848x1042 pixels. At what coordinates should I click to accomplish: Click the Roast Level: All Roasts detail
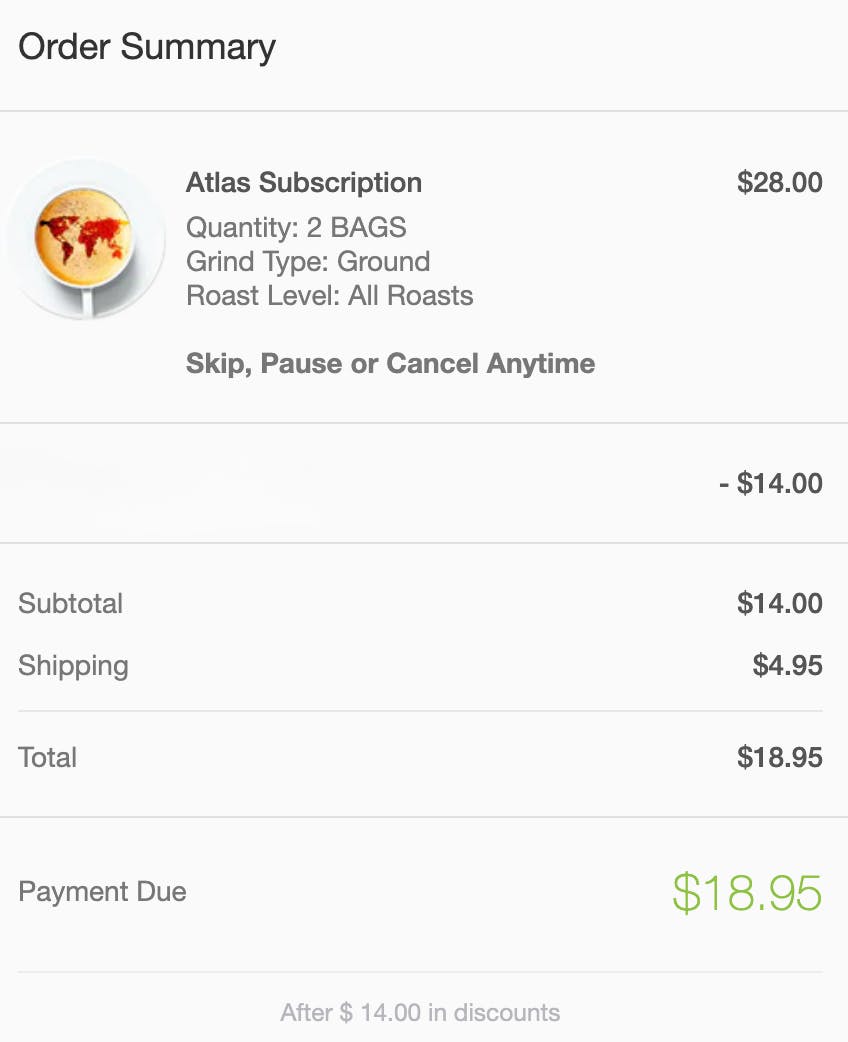click(329, 296)
